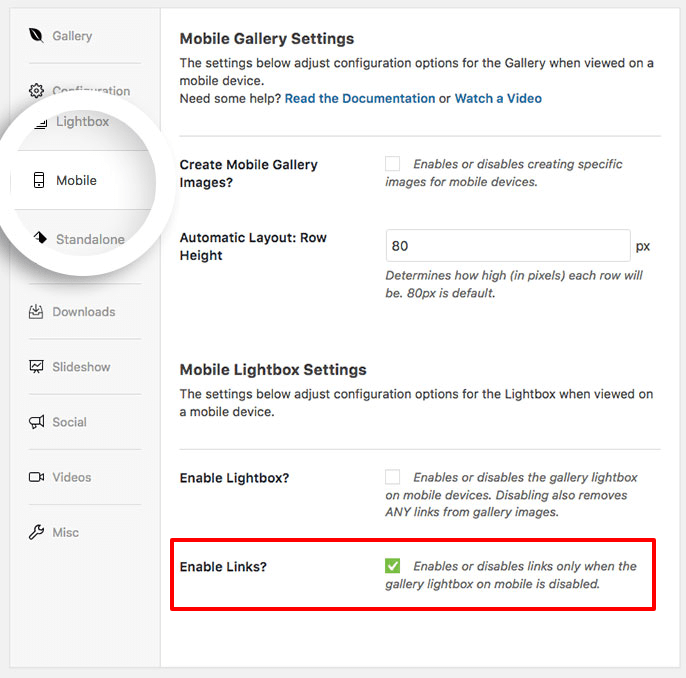Click the Videos camera icon
Image resolution: width=686 pixels, height=678 pixels.
36,477
